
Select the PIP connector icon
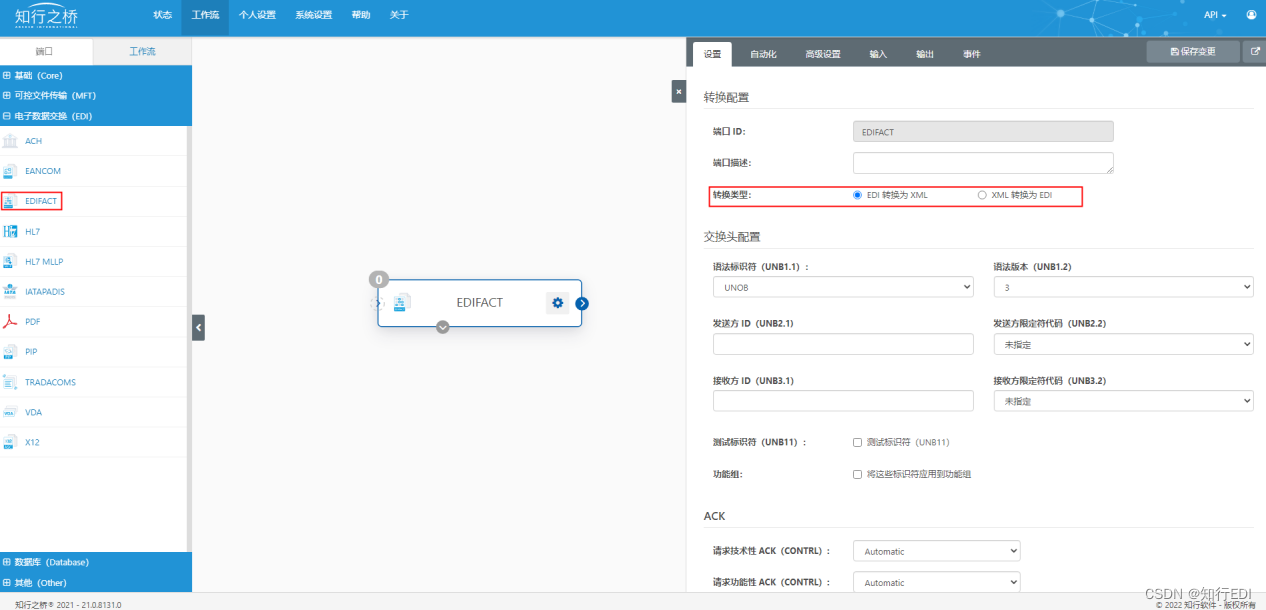click(x=10, y=352)
